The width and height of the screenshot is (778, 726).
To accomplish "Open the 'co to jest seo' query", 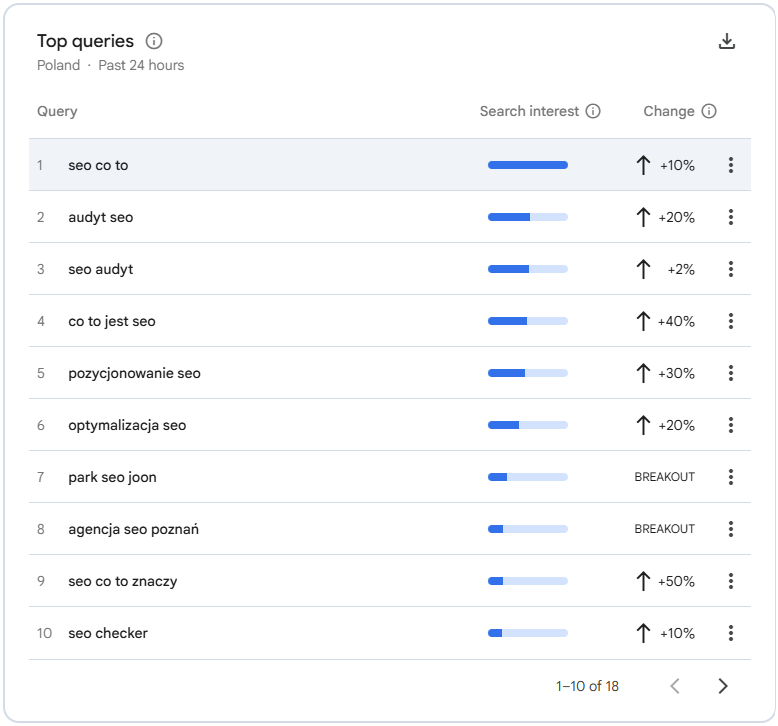I will coord(112,321).
